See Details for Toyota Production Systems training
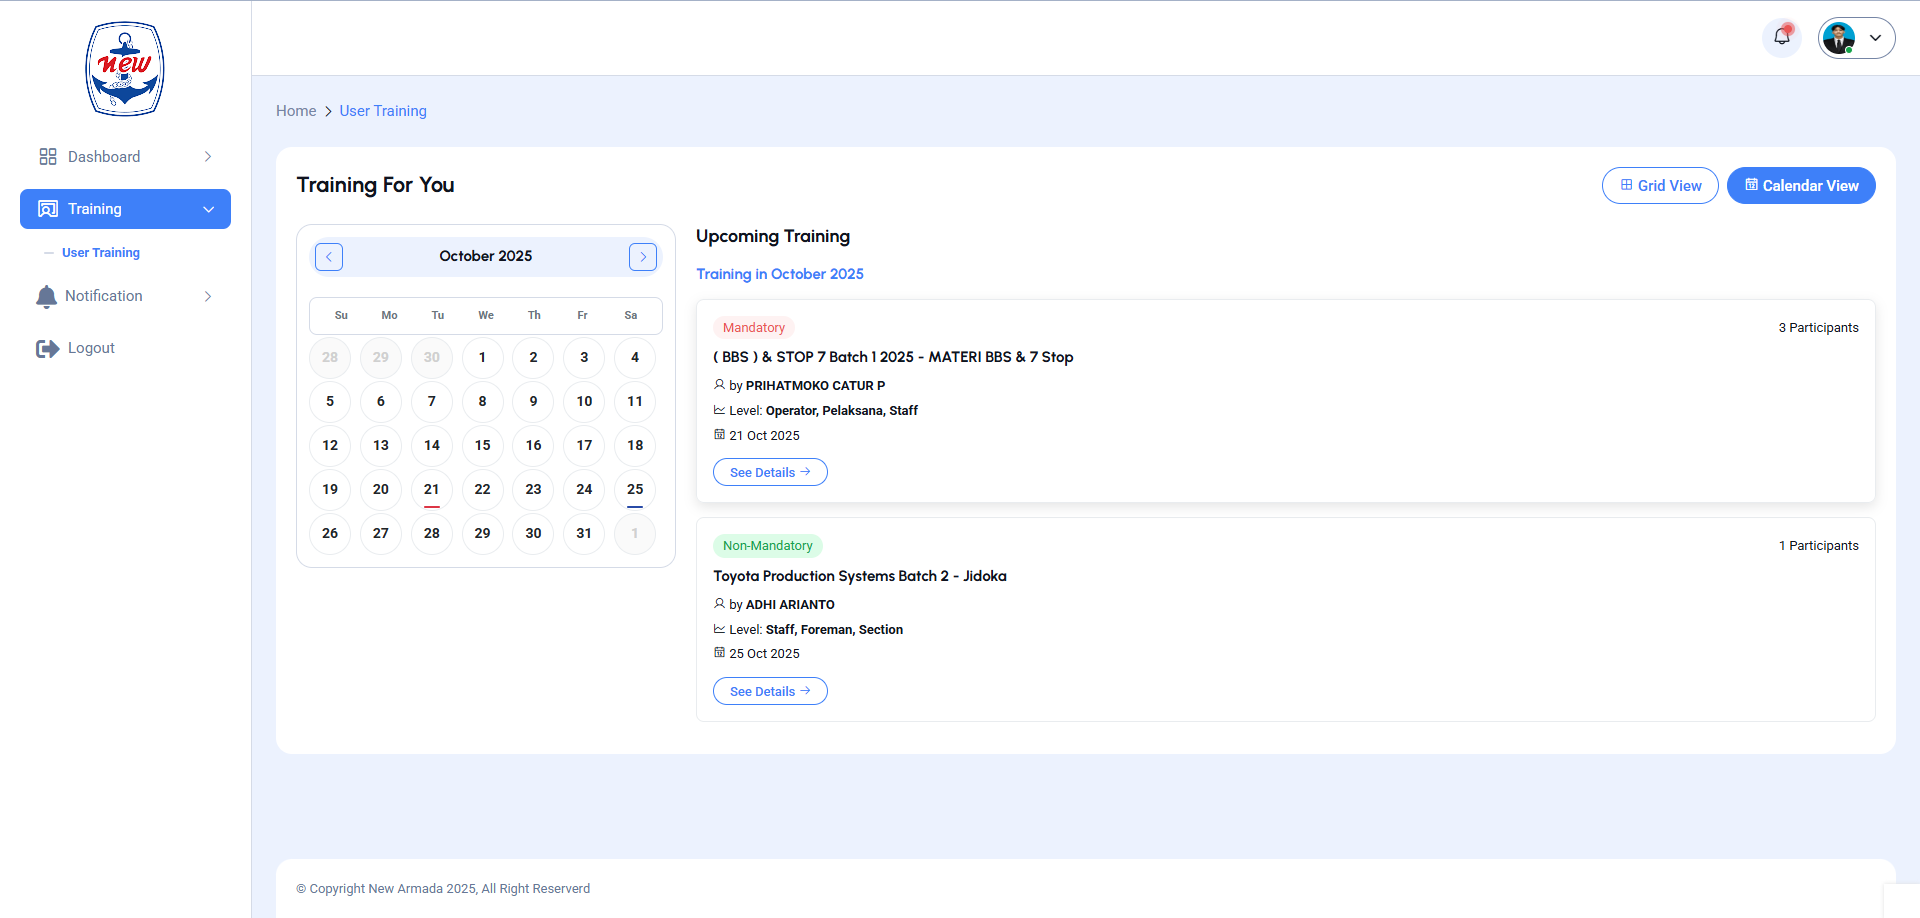Screen dimensions: 1920x918 point(770,691)
